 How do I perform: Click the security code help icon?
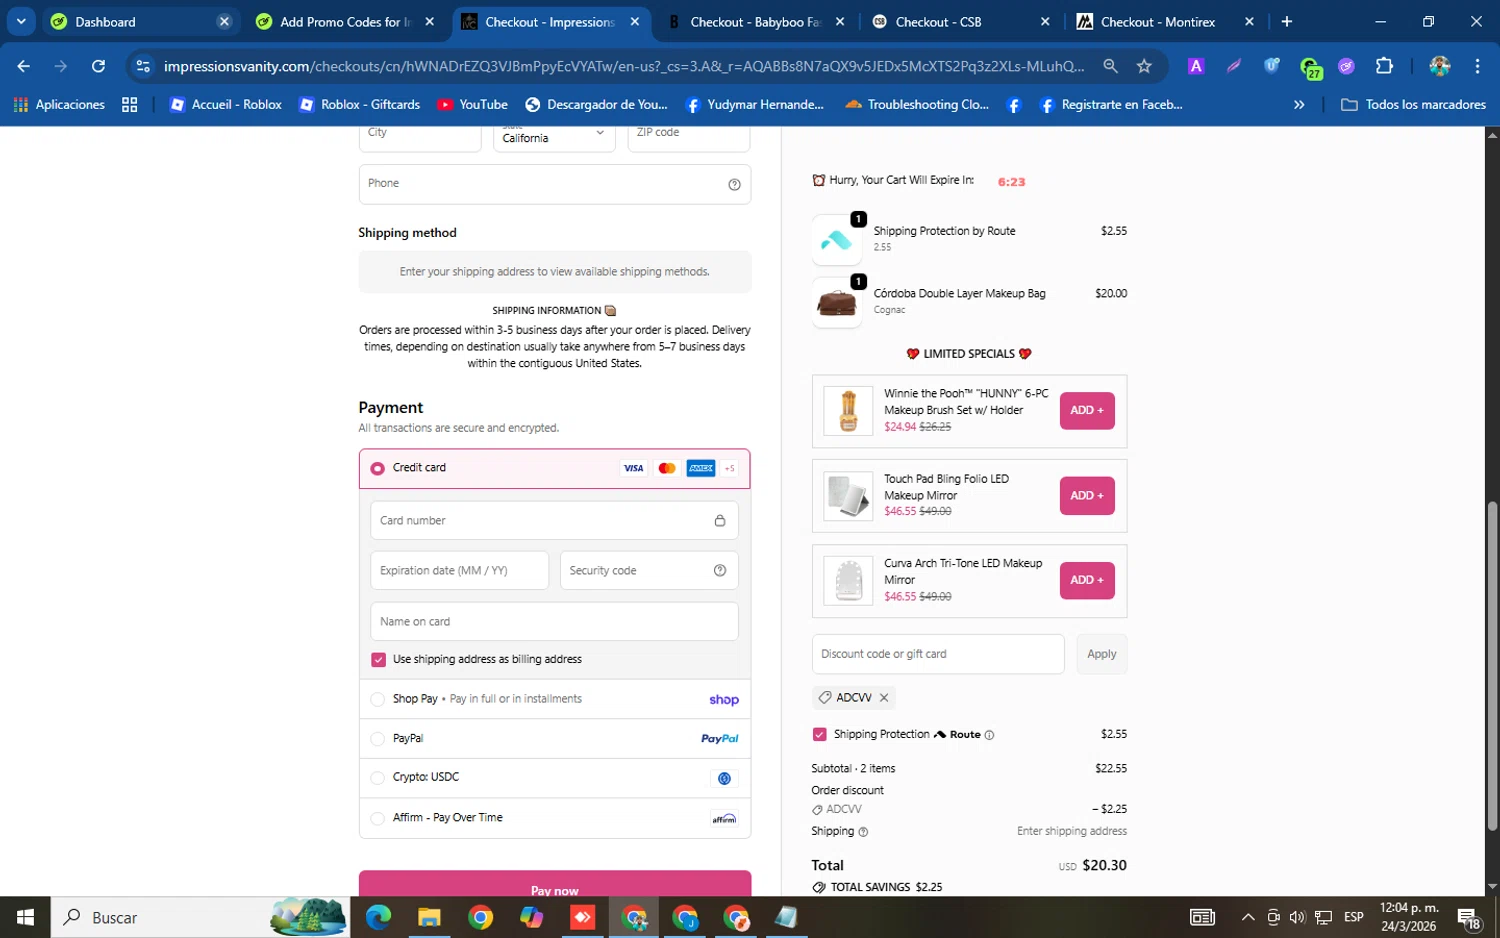click(x=720, y=570)
